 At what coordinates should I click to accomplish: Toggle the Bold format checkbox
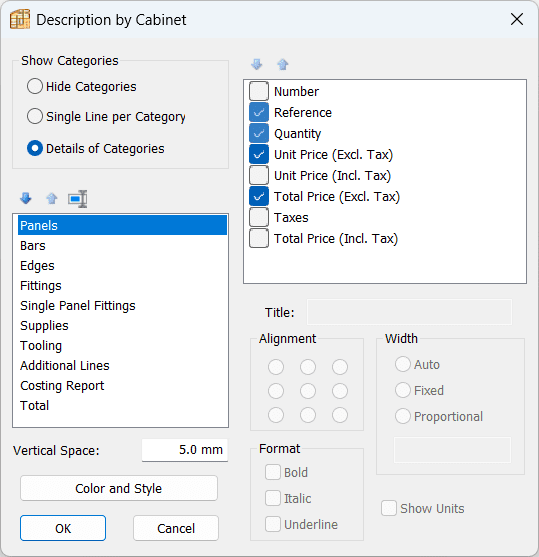[x=273, y=472]
